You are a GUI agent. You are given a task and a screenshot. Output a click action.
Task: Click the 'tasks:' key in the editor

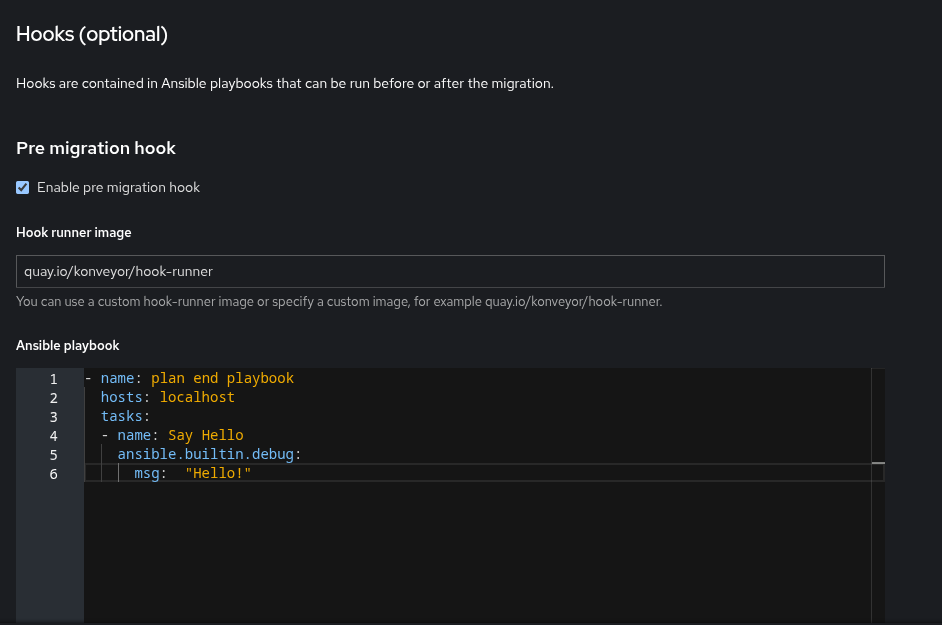click(125, 417)
